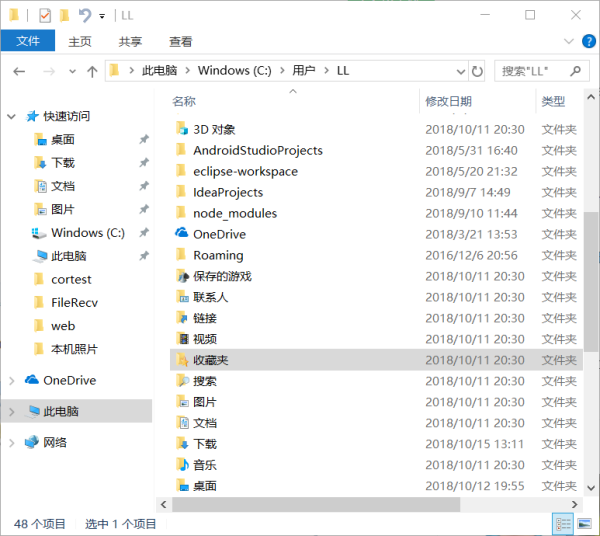The image size is (600, 536).
Task: Click the search magnifier icon
Action: (575, 71)
